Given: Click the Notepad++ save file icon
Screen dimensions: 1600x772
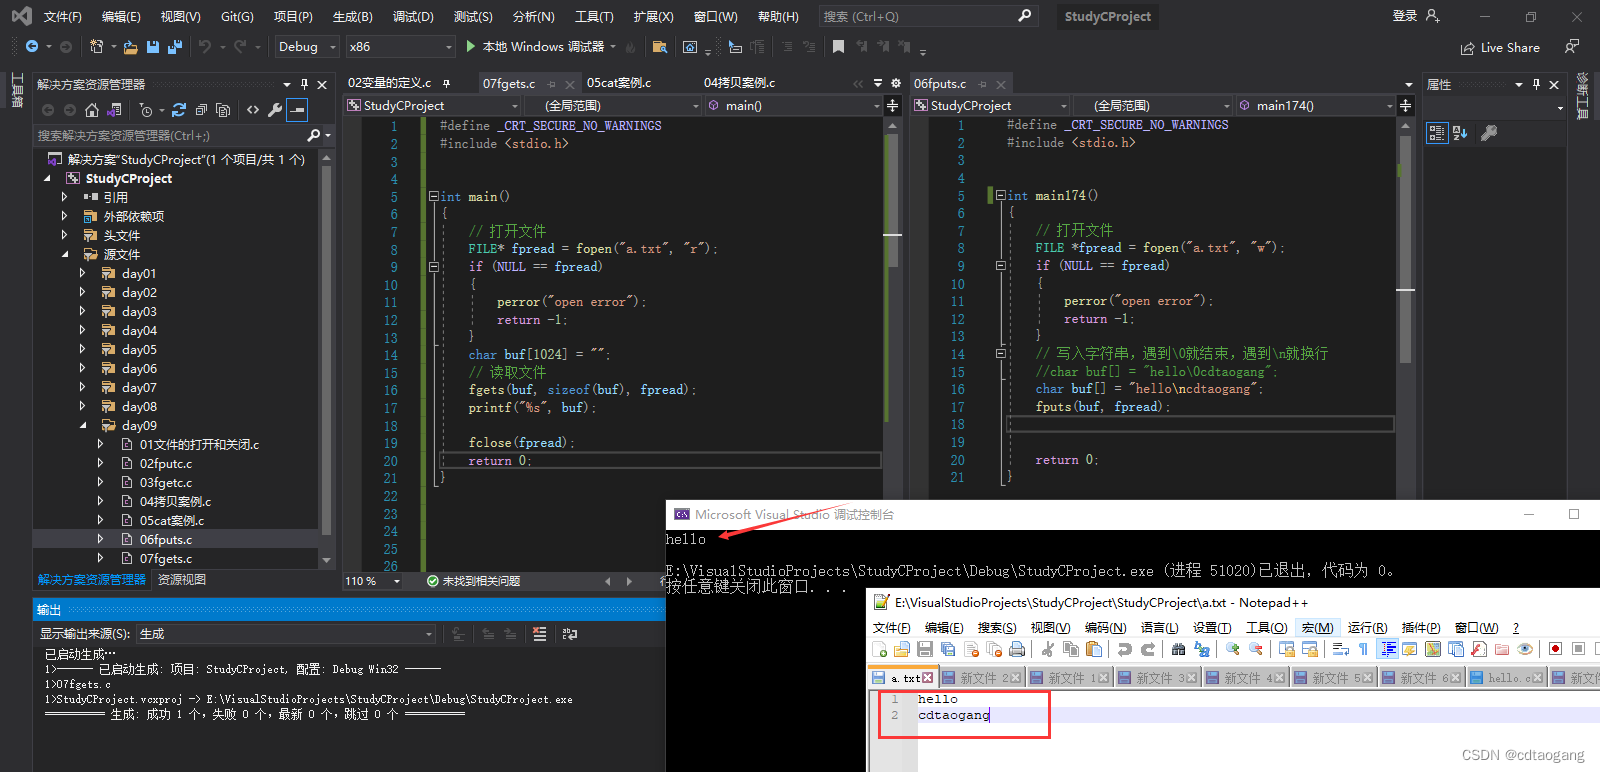Looking at the screenshot, I should 925,649.
